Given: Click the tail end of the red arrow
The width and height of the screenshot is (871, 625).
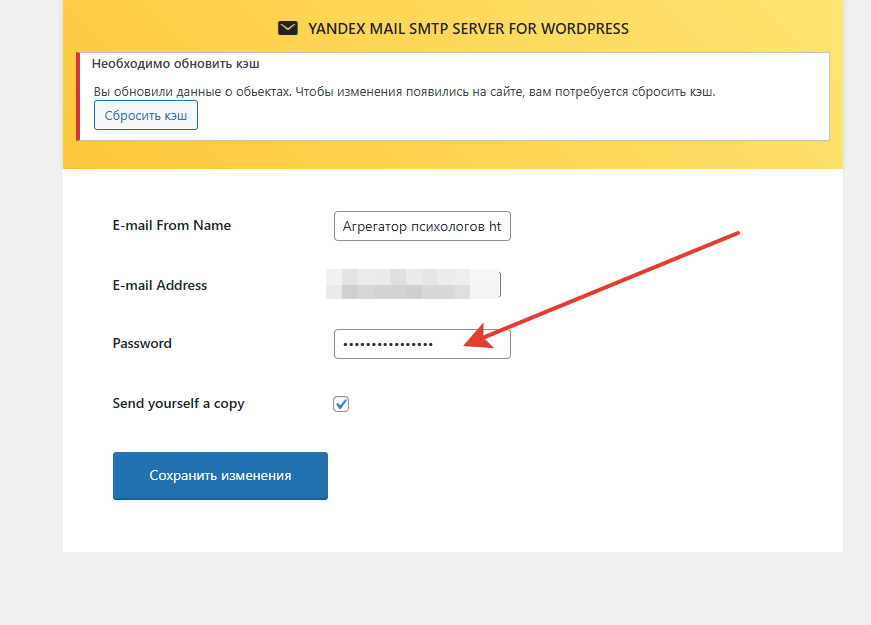Looking at the screenshot, I should 735,234.
